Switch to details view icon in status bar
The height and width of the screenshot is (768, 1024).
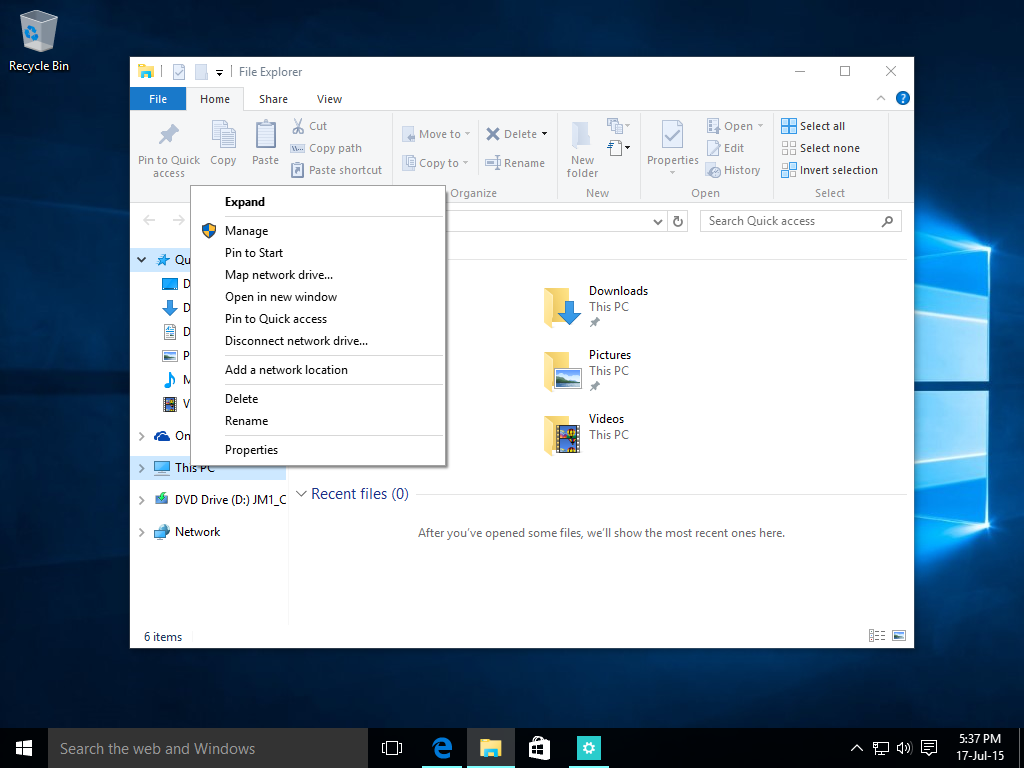tap(877, 635)
